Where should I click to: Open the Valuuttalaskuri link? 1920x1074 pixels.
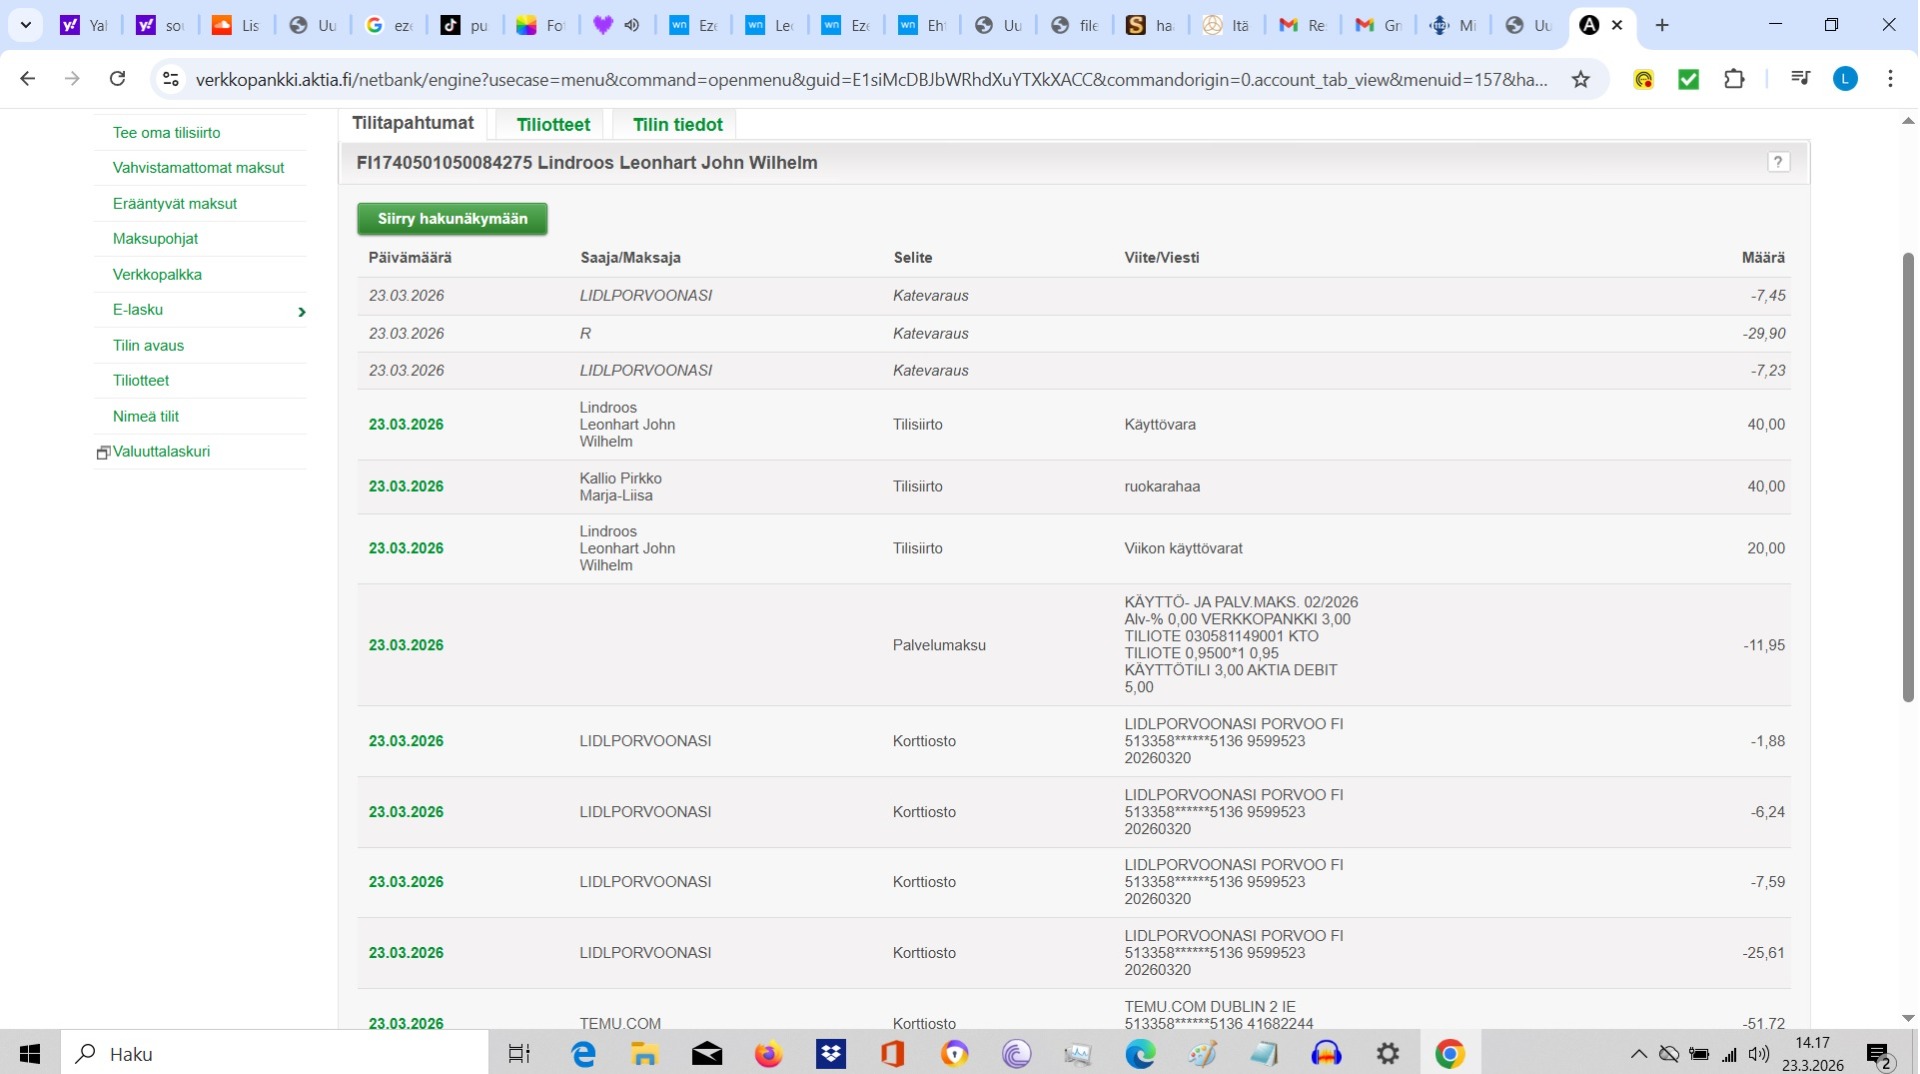point(161,452)
